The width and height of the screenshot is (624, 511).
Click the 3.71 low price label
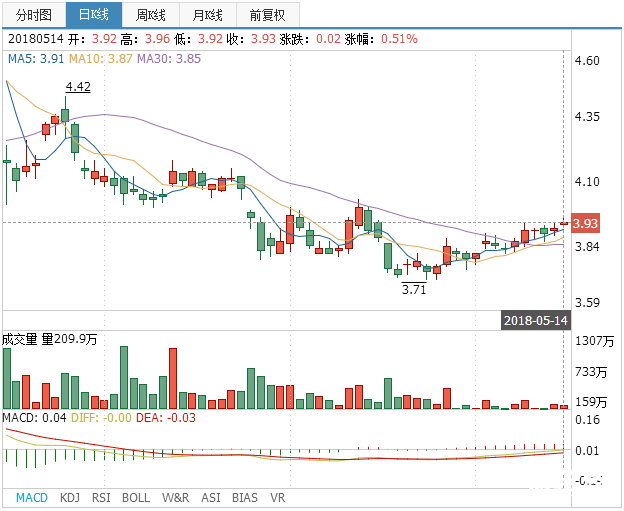click(414, 289)
